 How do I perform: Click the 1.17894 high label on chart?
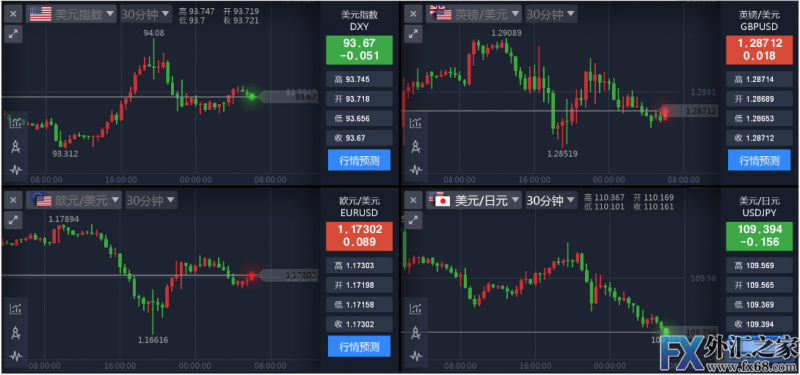(x=64, y=219)
